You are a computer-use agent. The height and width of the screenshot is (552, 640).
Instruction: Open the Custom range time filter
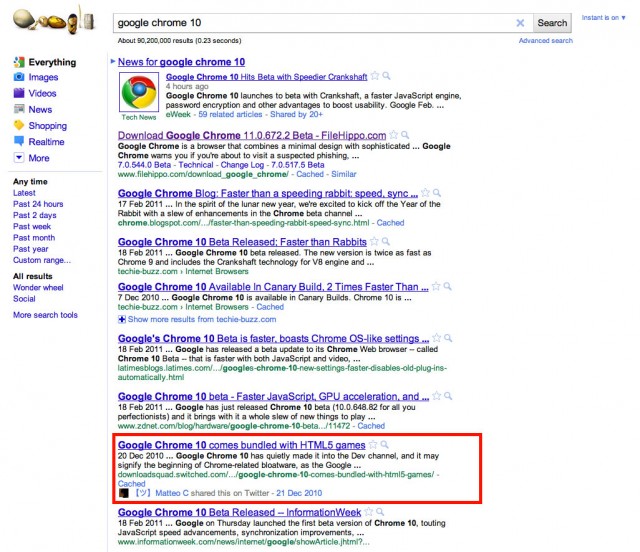click(42, 260)
